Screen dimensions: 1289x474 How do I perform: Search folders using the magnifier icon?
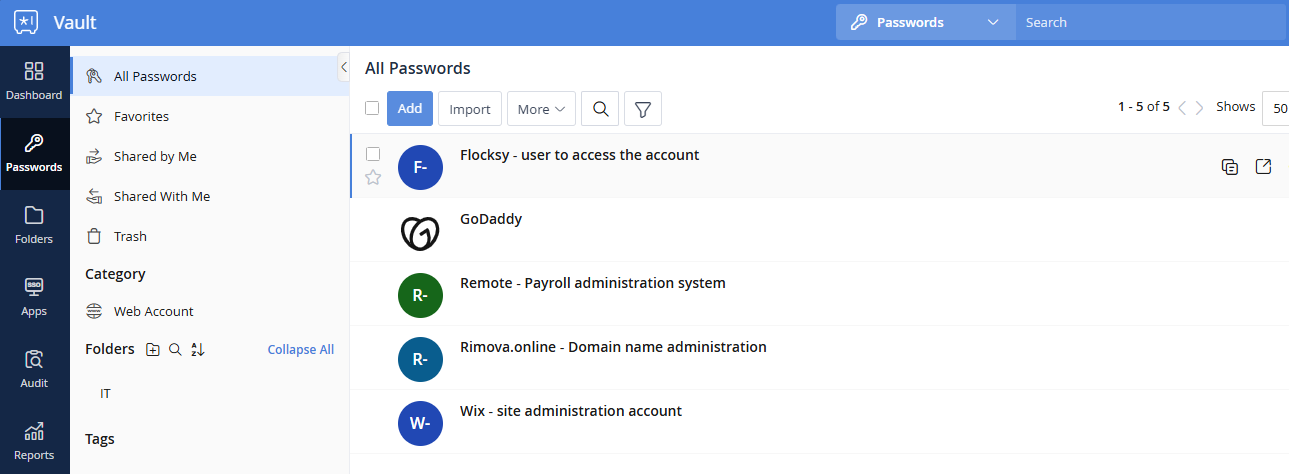pyautogui.click(x=175, y=349)
